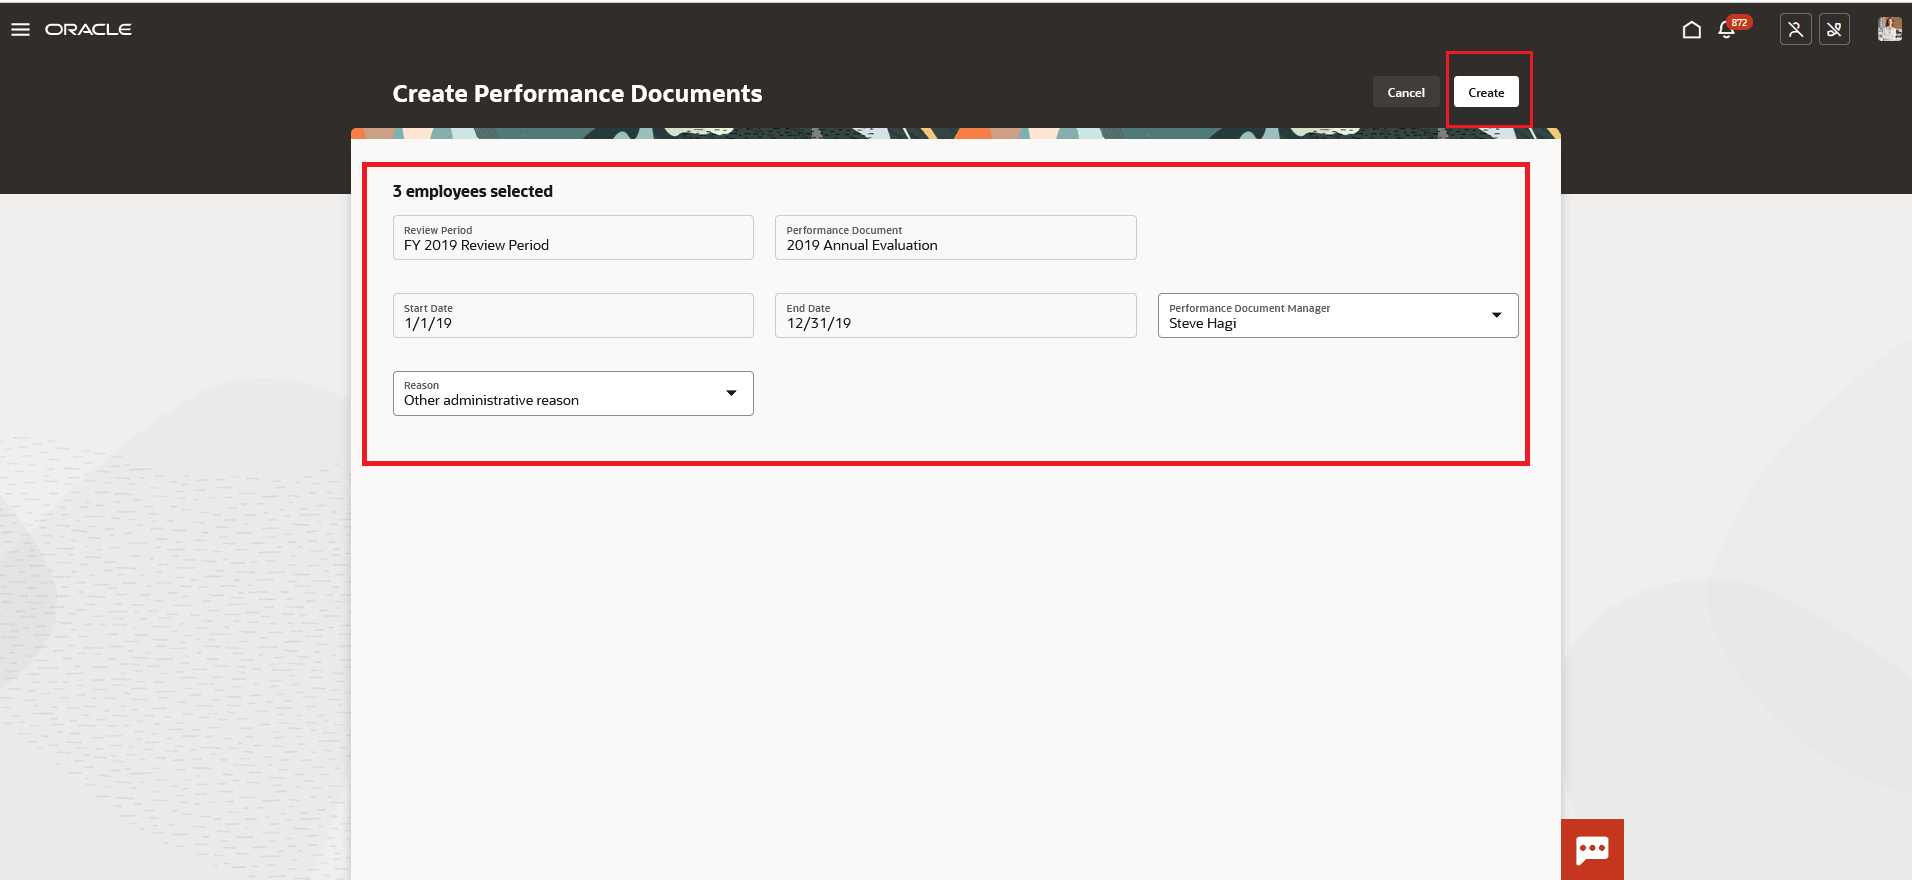The height and width of the screenshot is (880, 1912).
Task: Click the Review Period field
Action: click(x=573, y=238)
